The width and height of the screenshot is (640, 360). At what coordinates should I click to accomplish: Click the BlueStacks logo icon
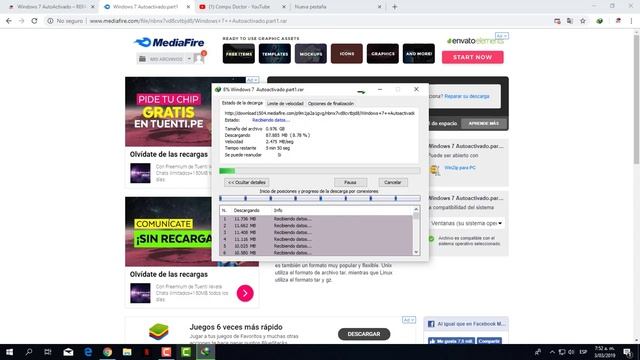[x=158, y=332]
